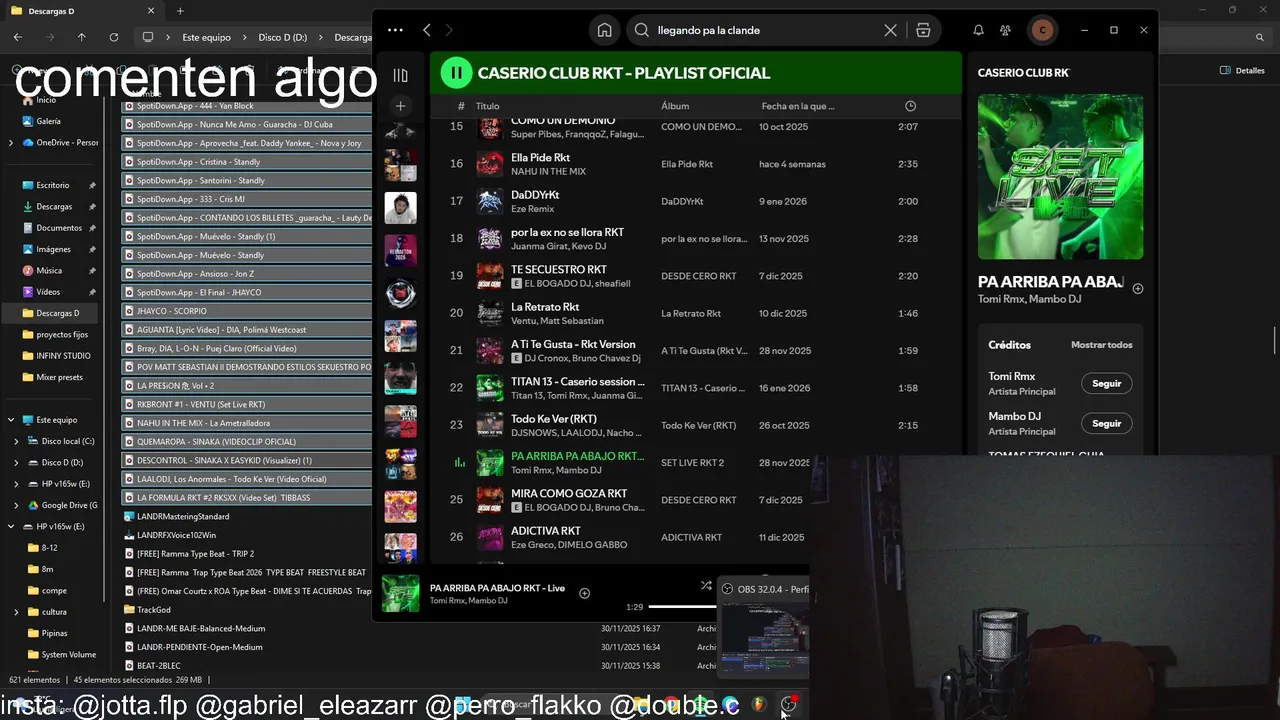Open Spotify profile avatar menu
1280x720 pixels.
coord(1042,30)
